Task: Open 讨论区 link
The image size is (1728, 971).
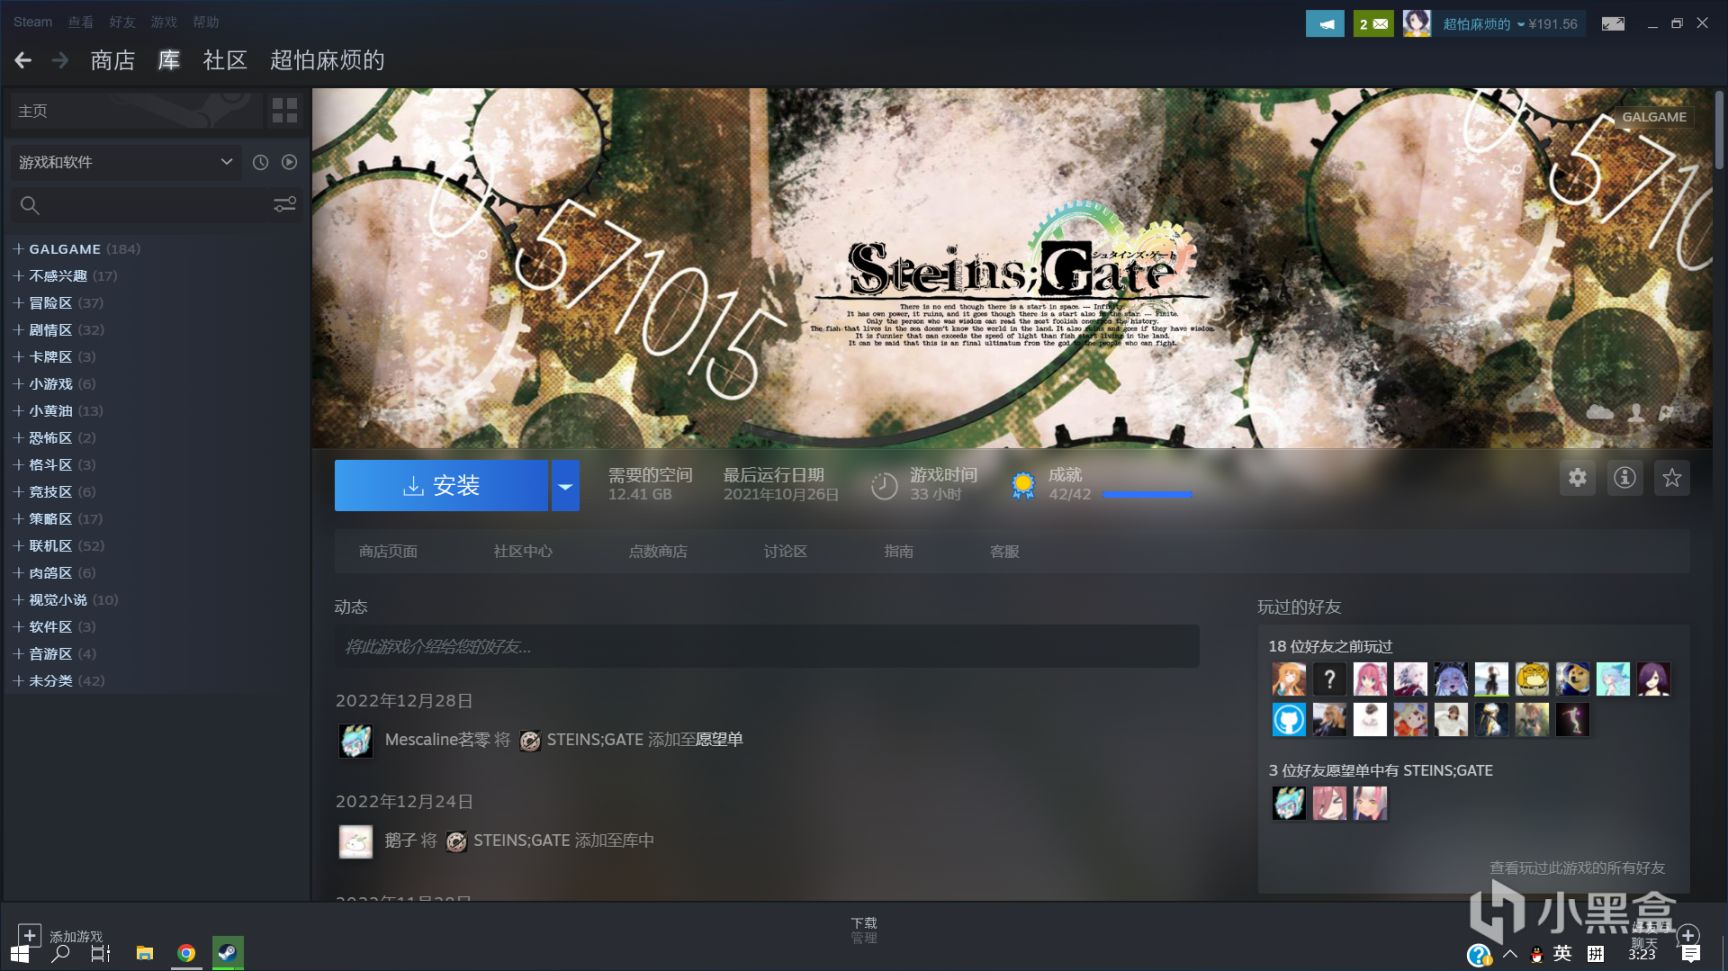Action: click(x=785, y=551)
